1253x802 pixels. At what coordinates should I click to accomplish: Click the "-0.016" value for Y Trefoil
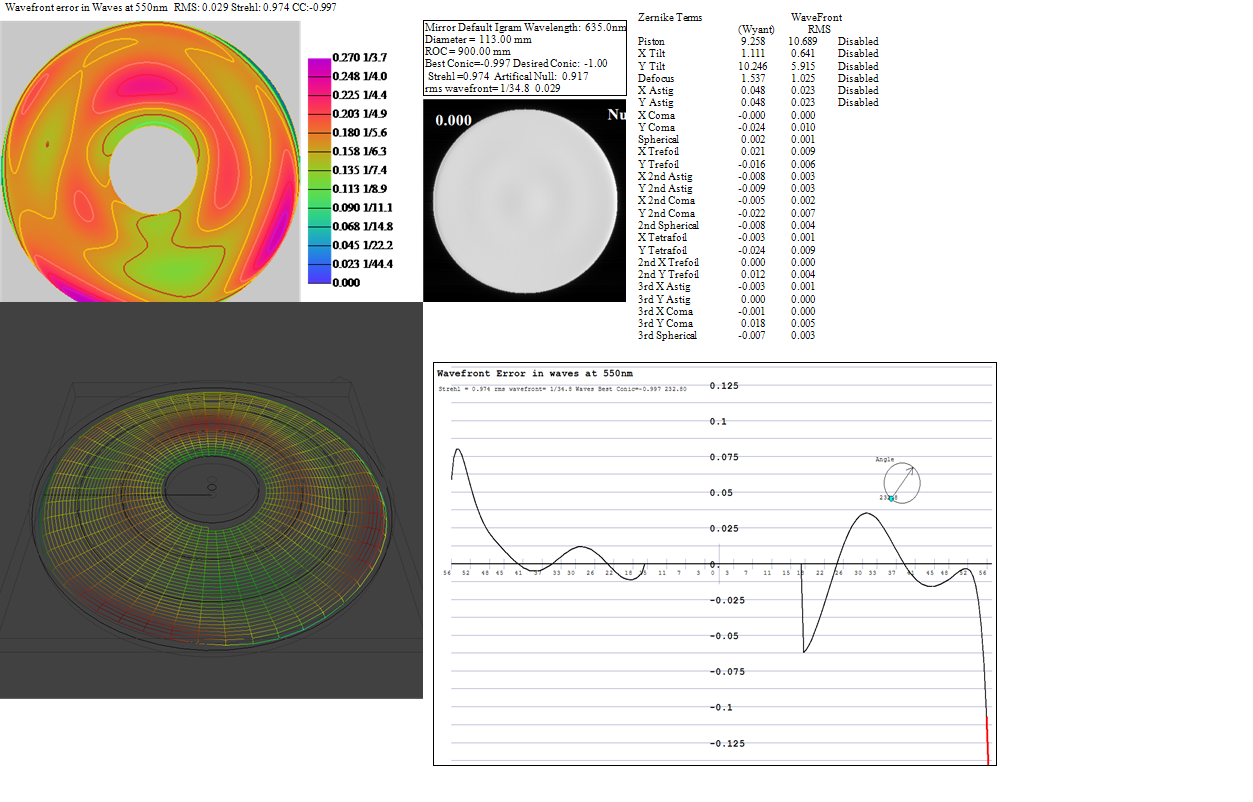(752, 164)
